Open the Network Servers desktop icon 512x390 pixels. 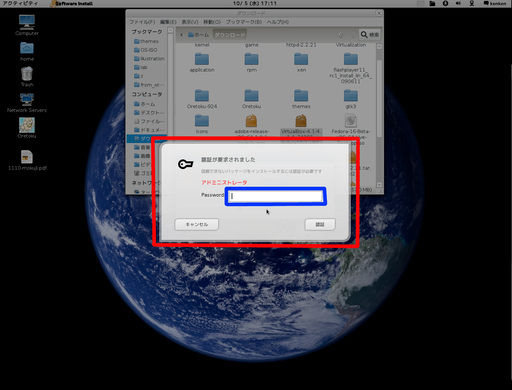[x=27, y=103]
